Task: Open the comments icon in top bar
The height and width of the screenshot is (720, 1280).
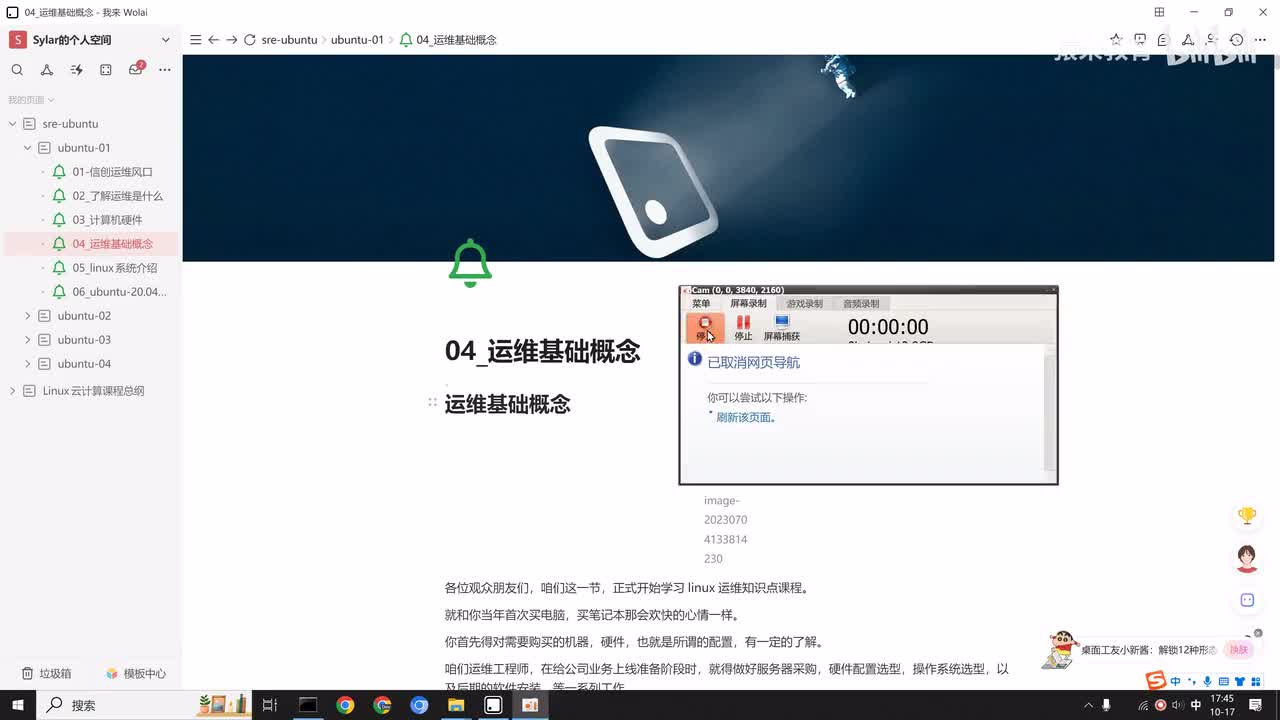Action: click(x=1163, y=40)
